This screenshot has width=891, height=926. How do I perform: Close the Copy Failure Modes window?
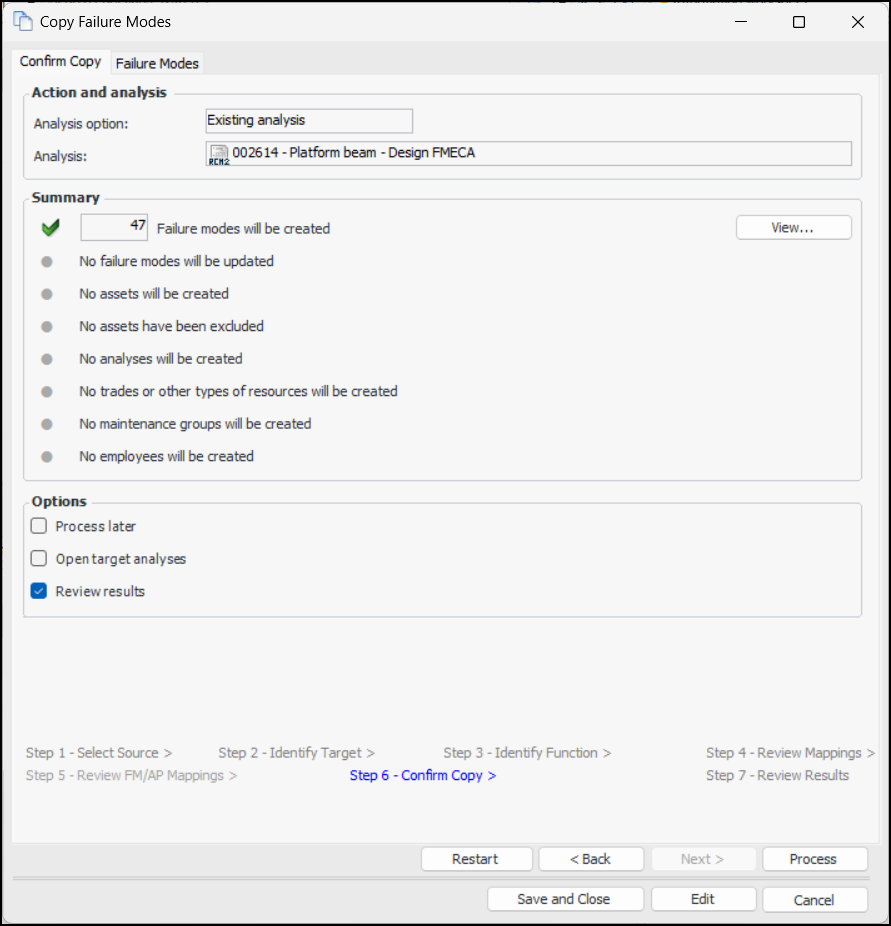(858, 22)
